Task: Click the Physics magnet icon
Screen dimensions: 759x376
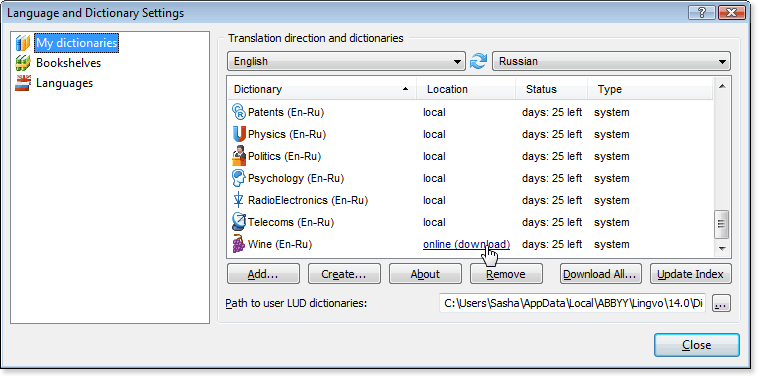Action: [x=239, y=134]
